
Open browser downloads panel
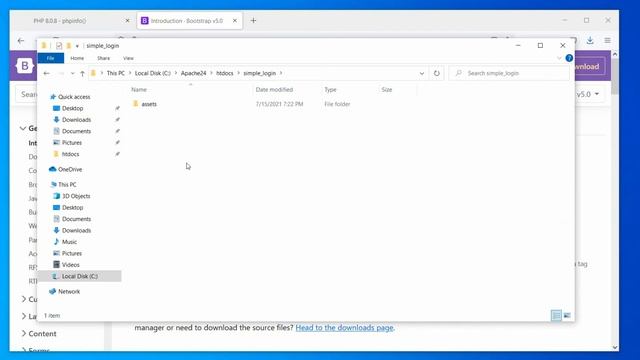pyautogui.click(x=590, y=40)
